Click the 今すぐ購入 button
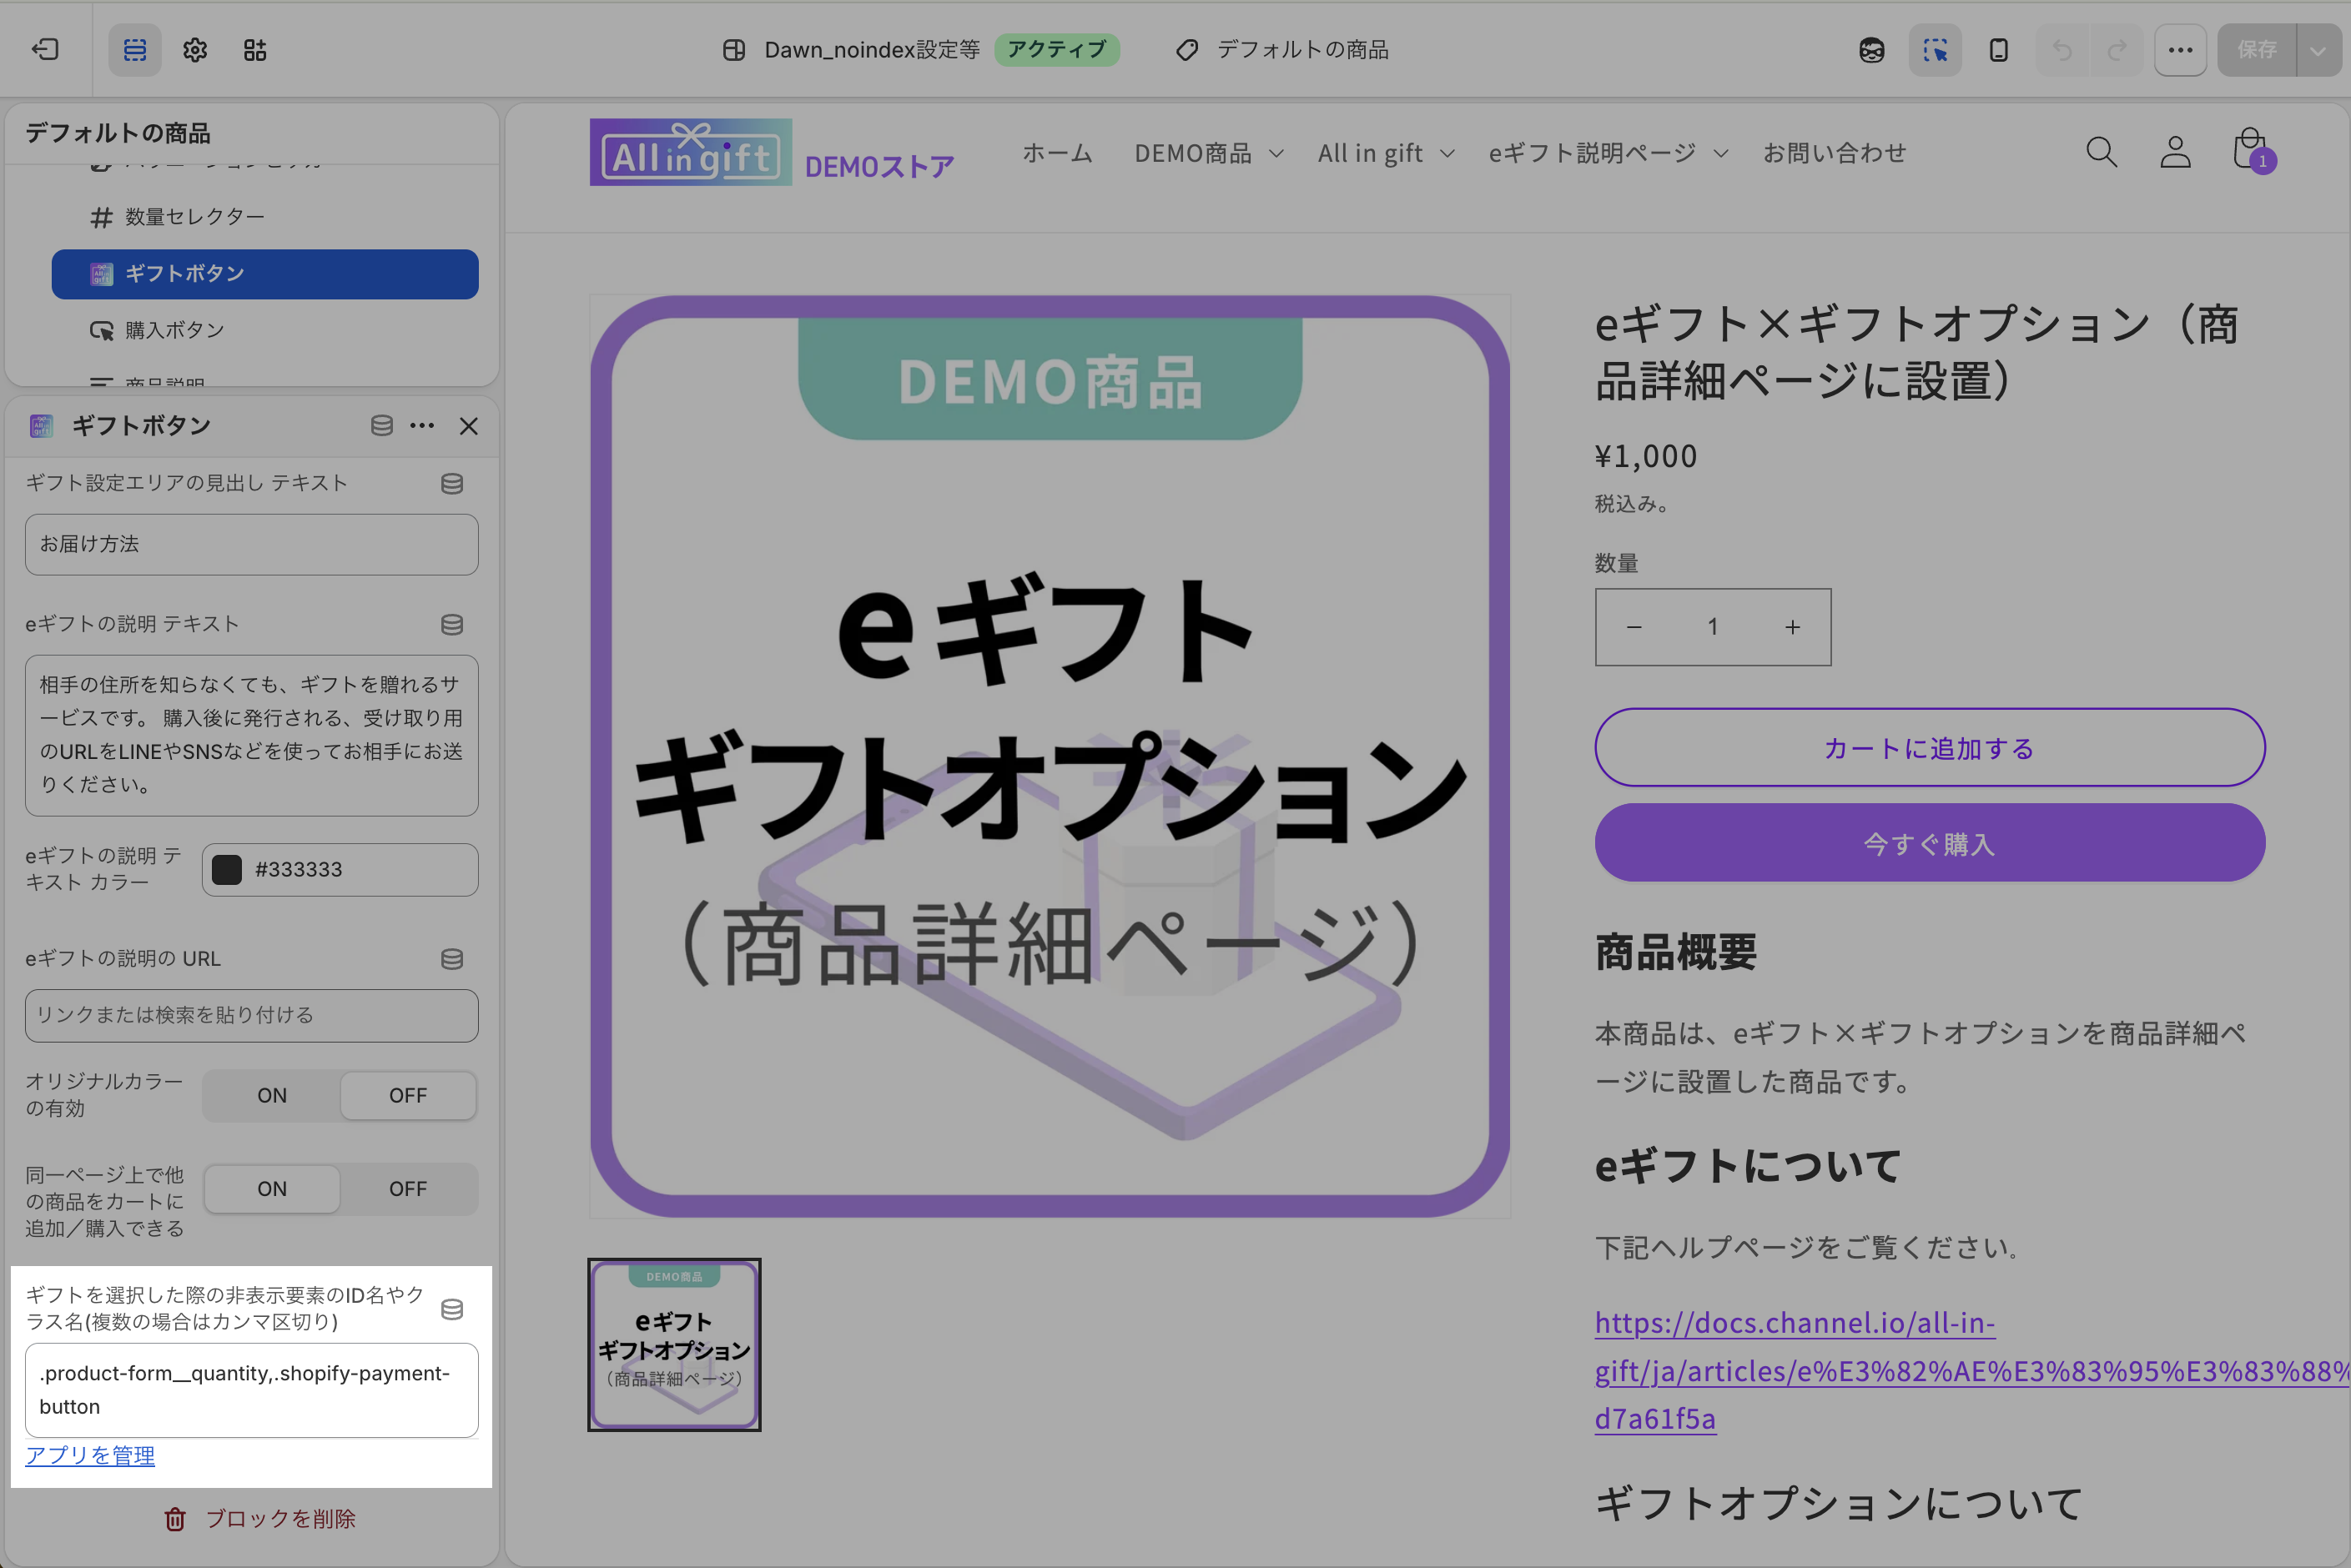 [1930, 843]
